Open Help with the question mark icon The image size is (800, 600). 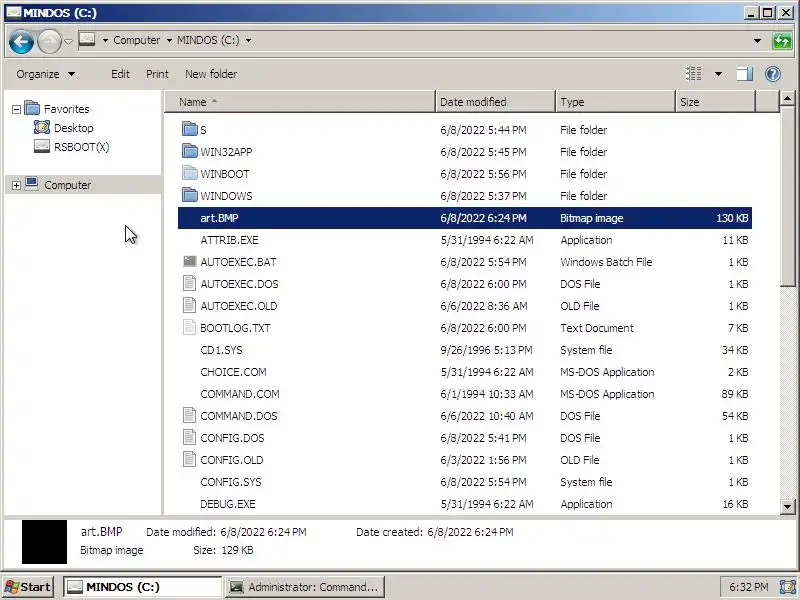[773, 74]
